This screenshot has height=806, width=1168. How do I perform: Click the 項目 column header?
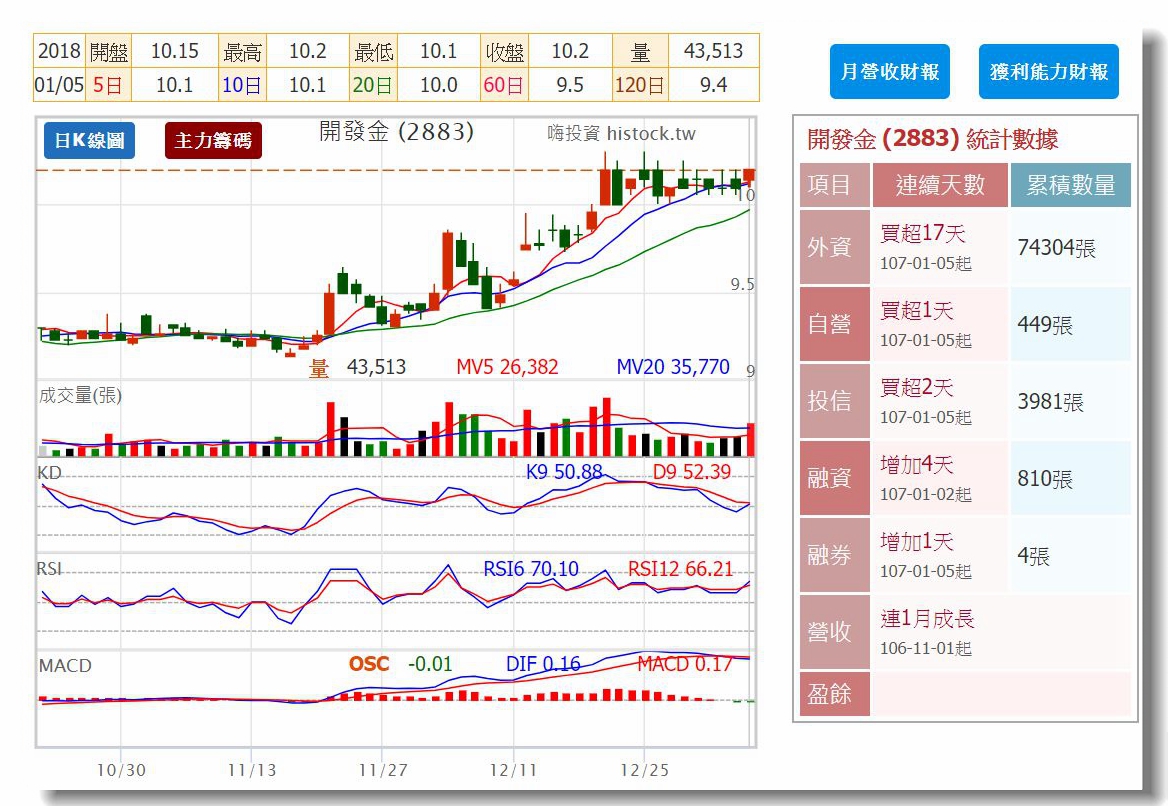point(834,185)
